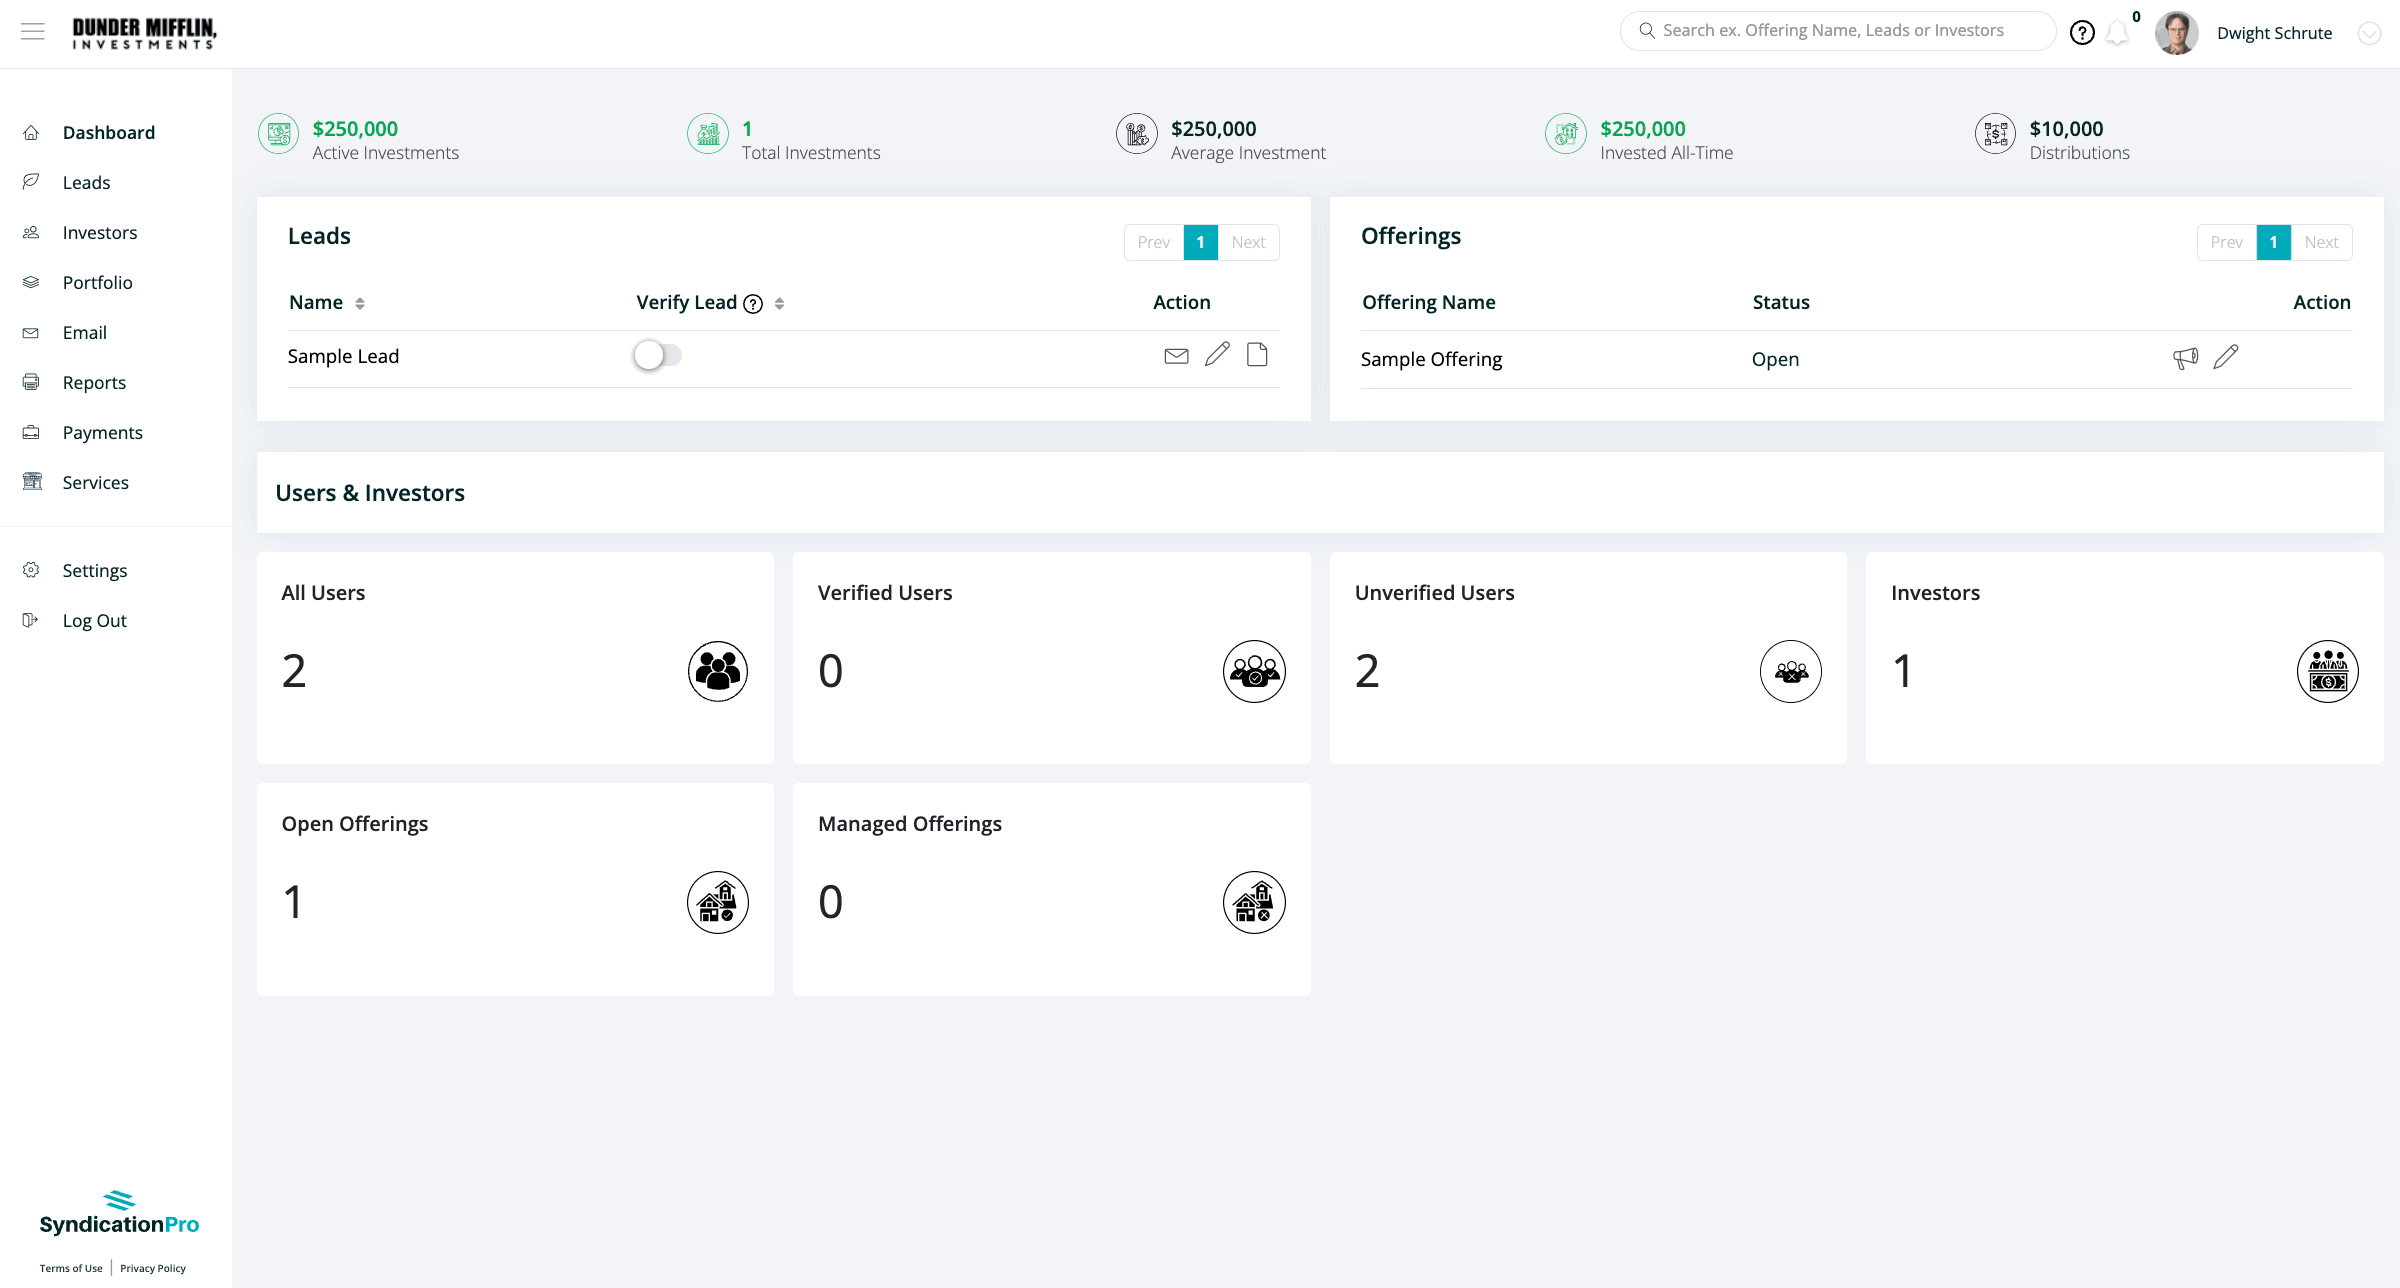The width and height of the screenshot is (2400, 1288).
Task: Open the Privacy Policy link
Action: [153, 1268]
